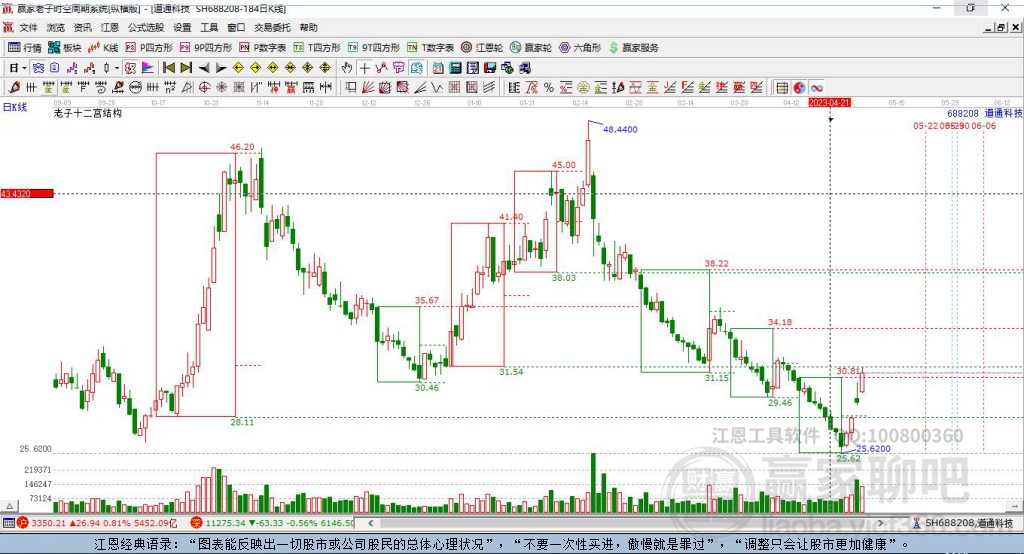The height and width of the screenshot is (554, 1024).
Task: Select the zigzag wave line tool
Action: (437, 88)
